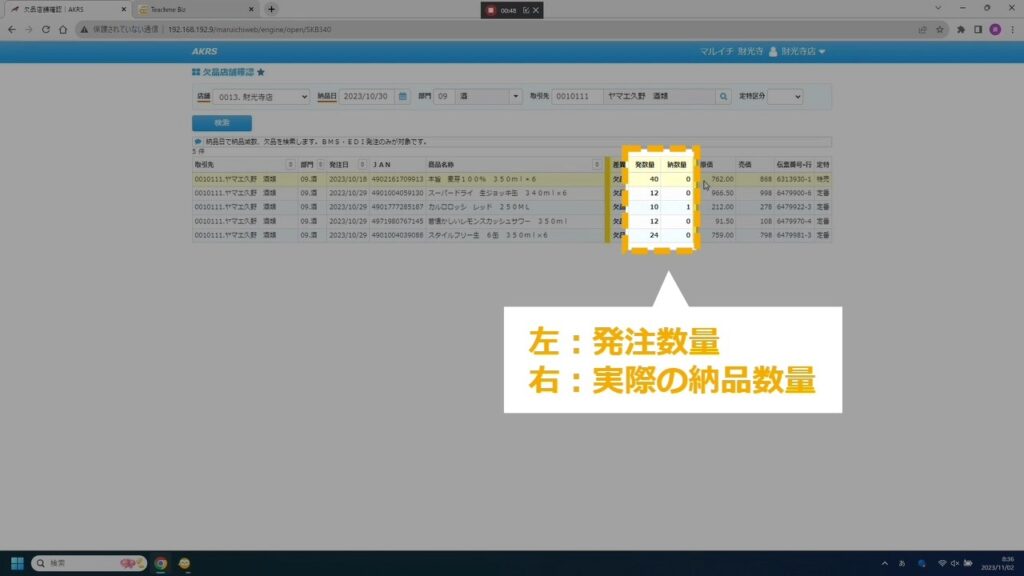1024x576 pixels.
Task: Open the 部門 department dropdown
Action: [x=516, y=97]
